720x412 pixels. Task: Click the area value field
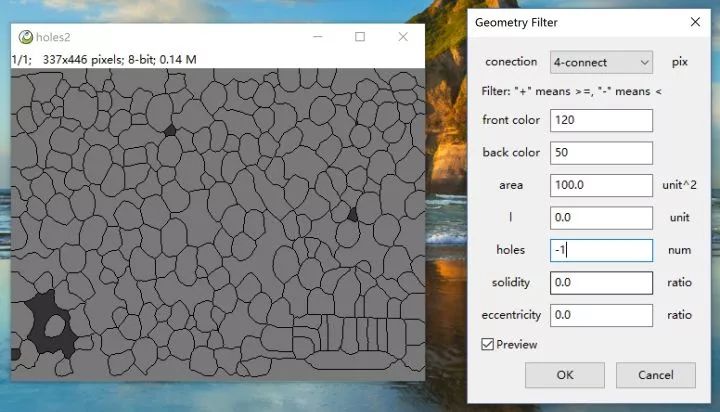601,185
